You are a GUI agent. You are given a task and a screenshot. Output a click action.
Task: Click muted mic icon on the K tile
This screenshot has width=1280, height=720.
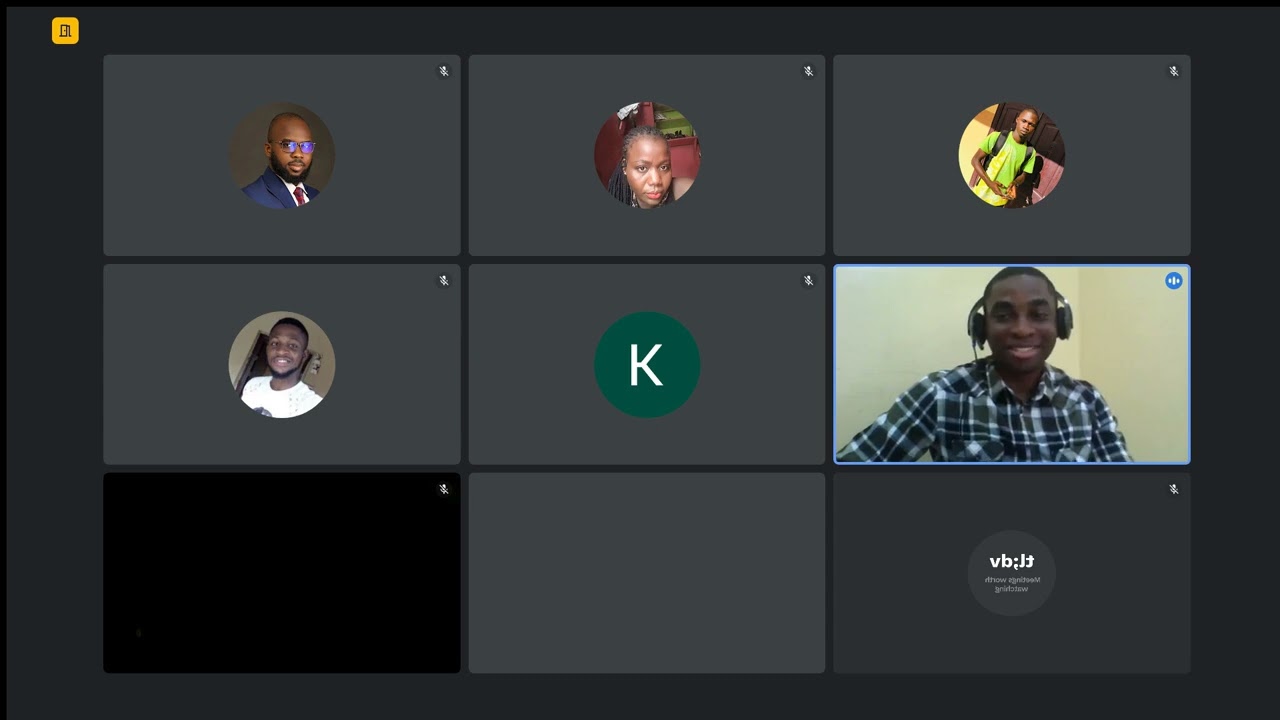coord(809,281)
